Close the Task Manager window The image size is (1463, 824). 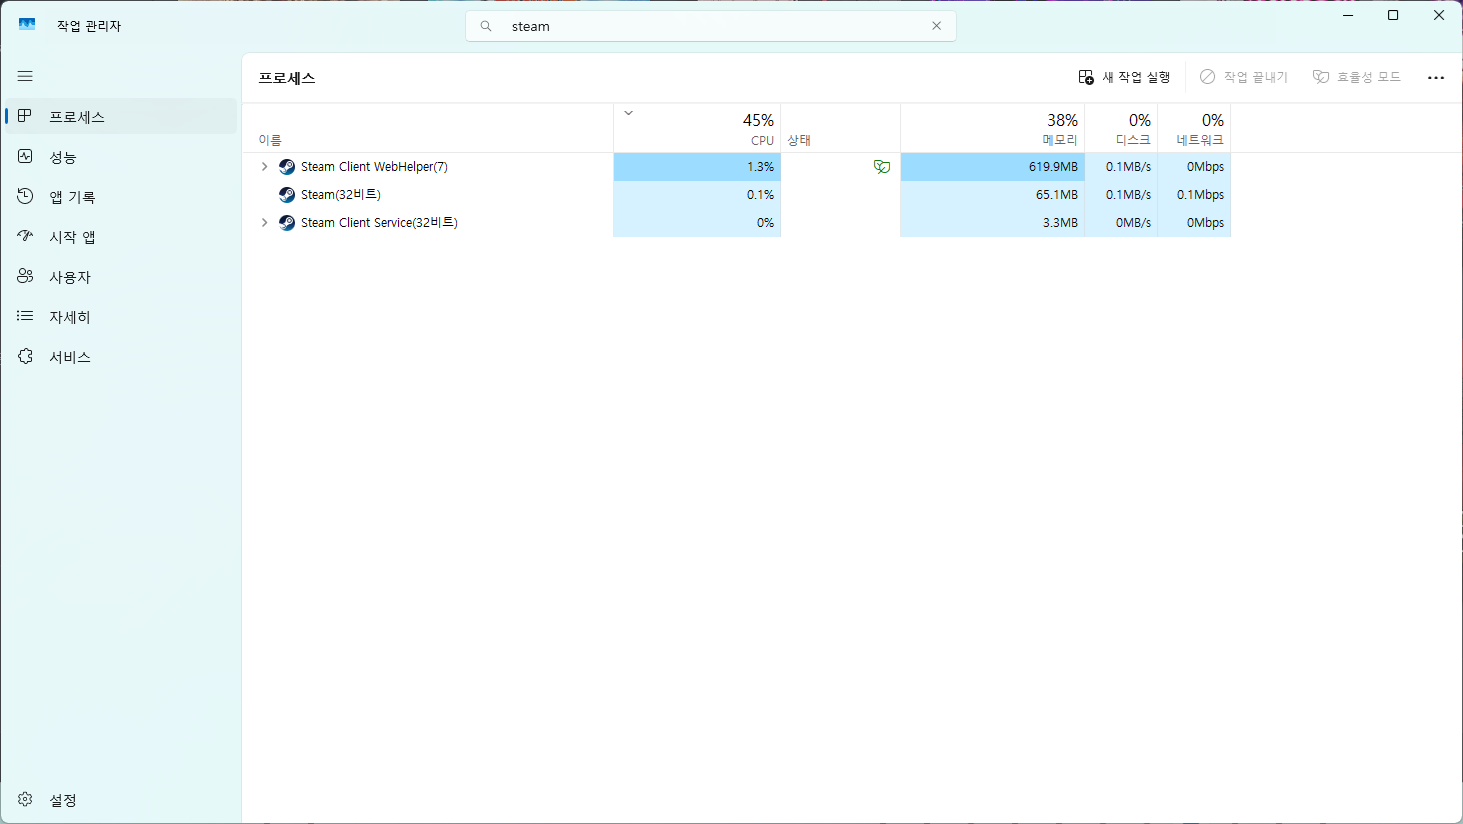pos(1439,15)
